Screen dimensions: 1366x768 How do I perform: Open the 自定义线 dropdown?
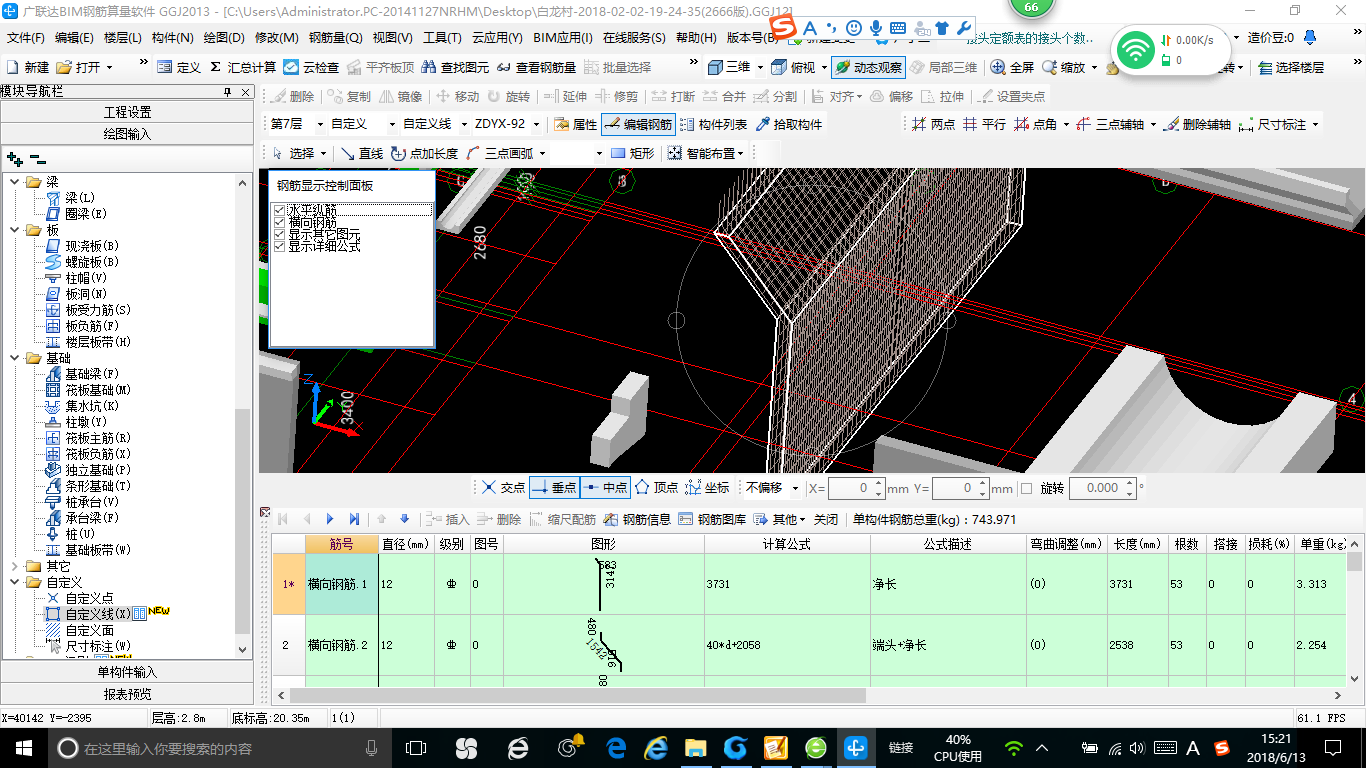pyautogui.click(x=462, y=125)
